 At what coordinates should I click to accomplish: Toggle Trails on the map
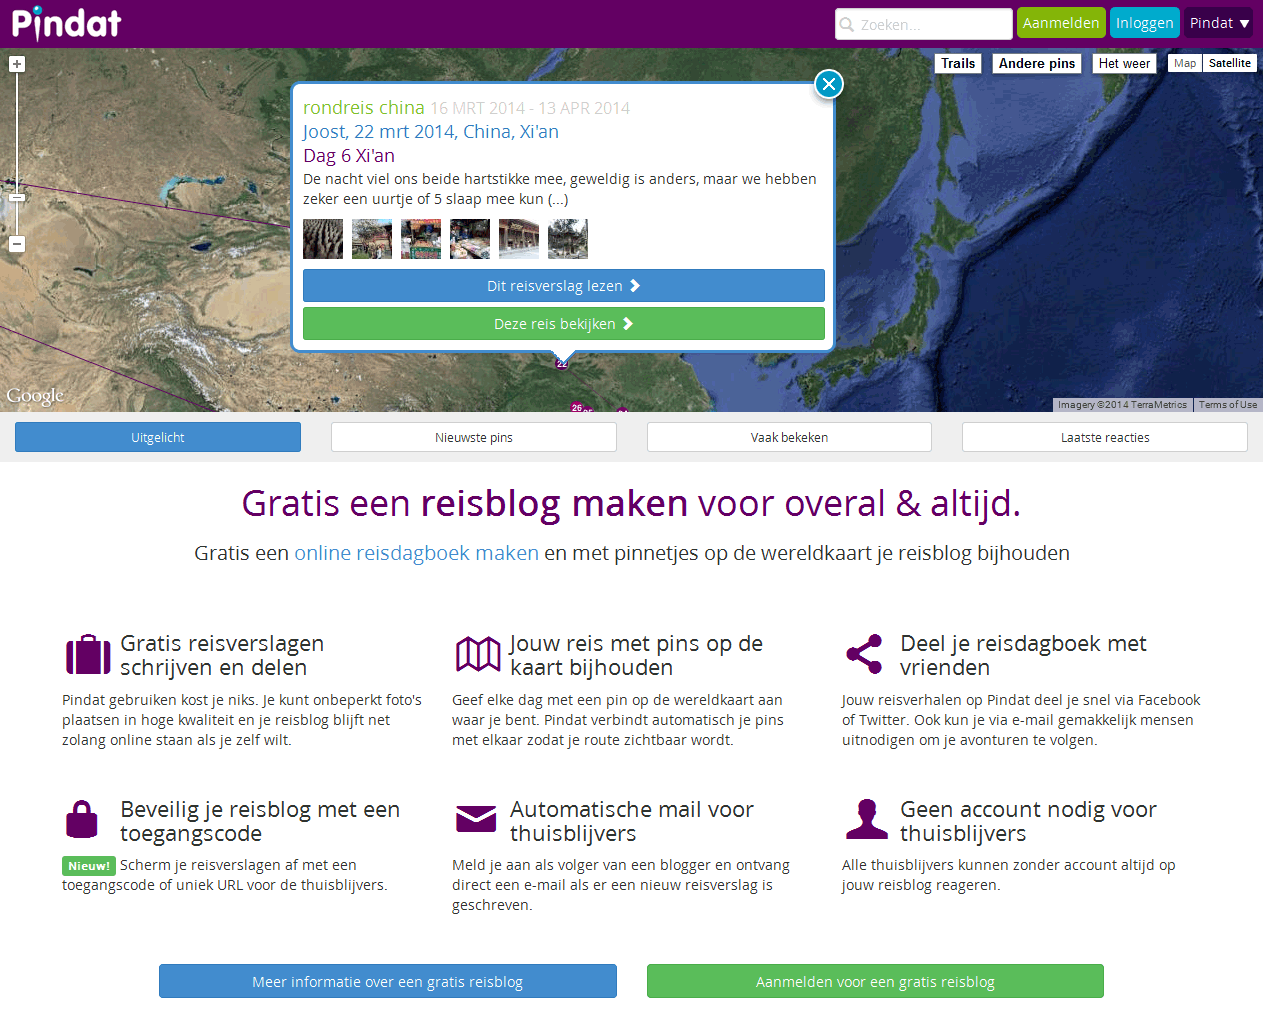click(x=958, y=63)
